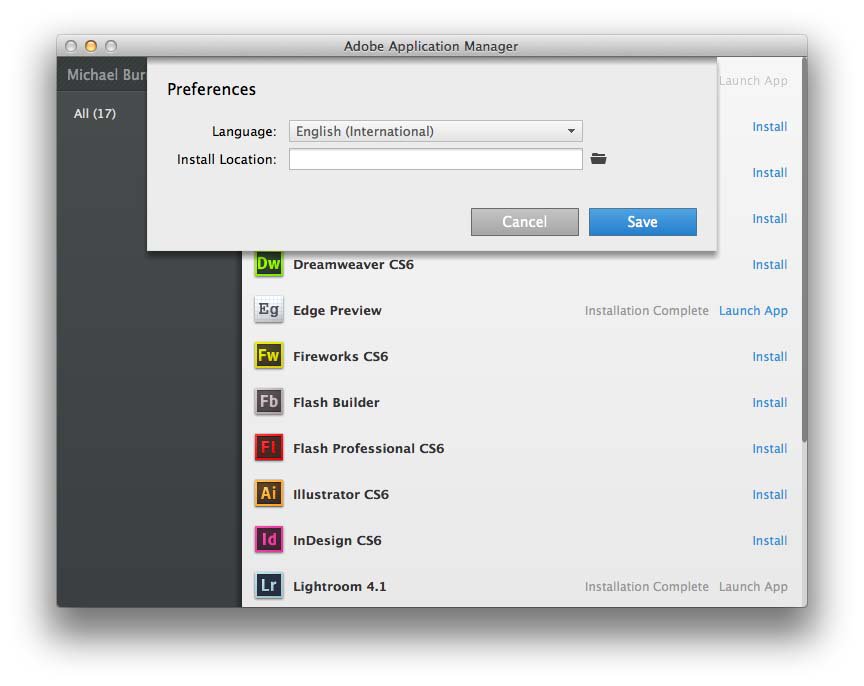Click the Dreamweaver CS6 app icon
Viewport: 864px width, 686px height.
pos(268,265)
